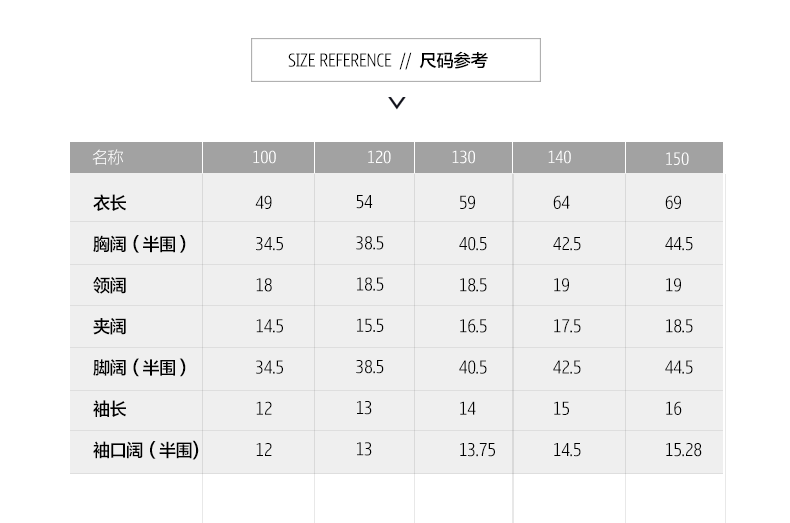790x523 pixels.
Task: Select the 49 衣长 value for size 100
Action: (263, 203)
